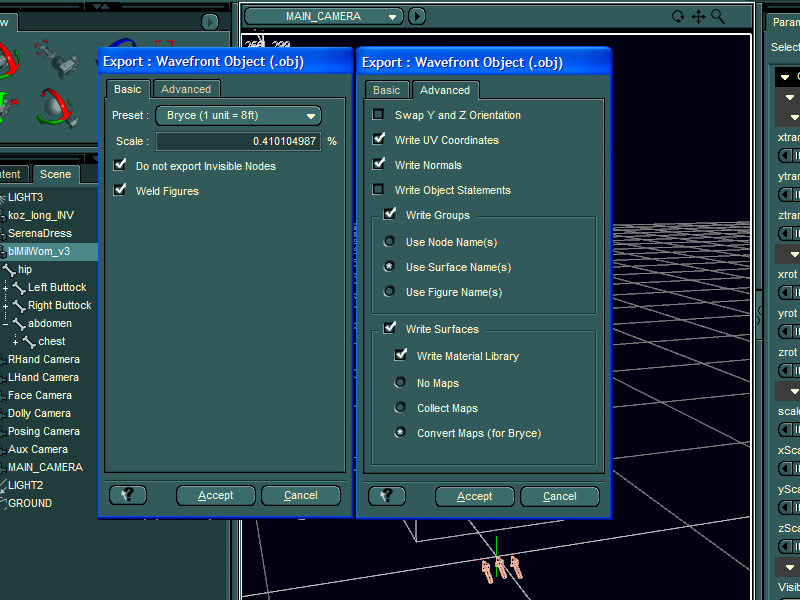Select the red-arrow sphere rotate tool icon
800x600 pixels.
(x=57, y=108)
